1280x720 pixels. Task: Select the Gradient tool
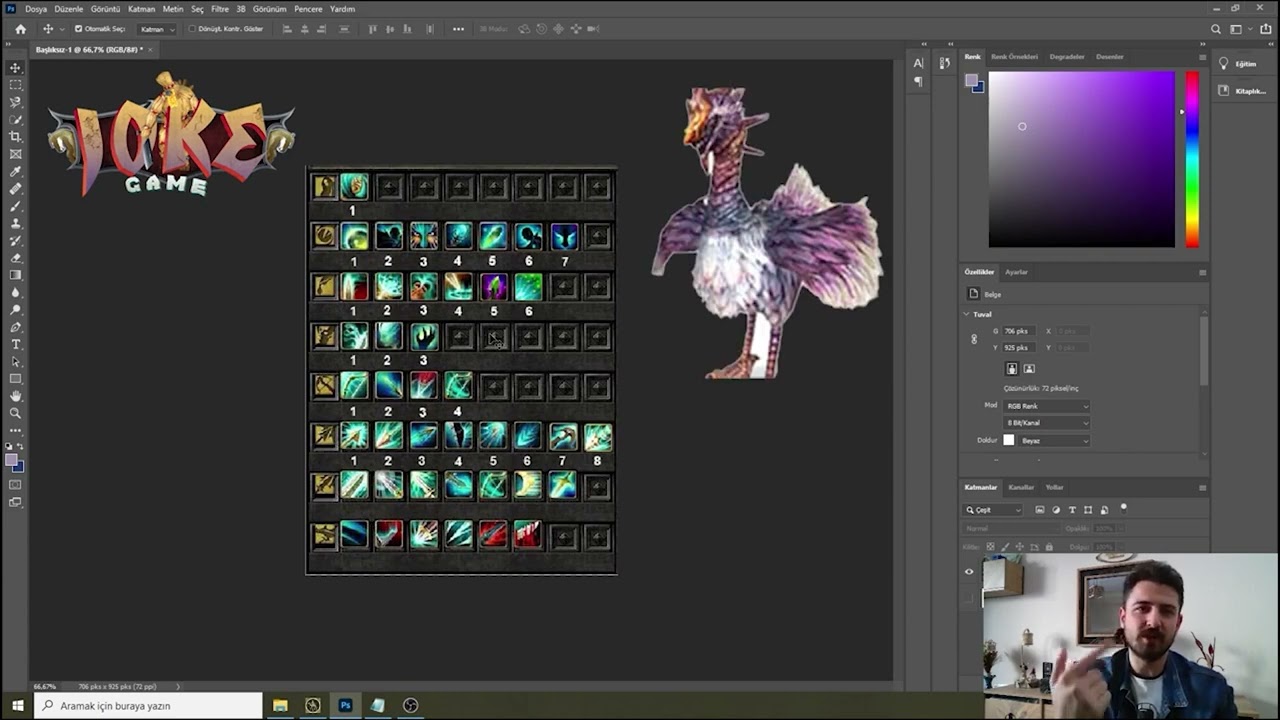click(15, 275)
